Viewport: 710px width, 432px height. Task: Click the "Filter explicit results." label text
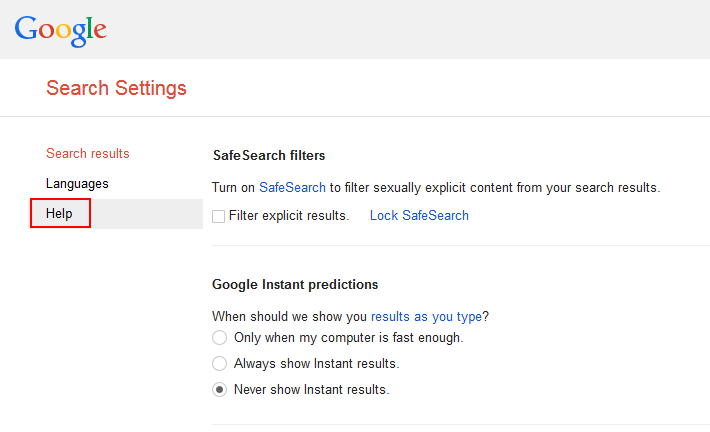(289, 215)
